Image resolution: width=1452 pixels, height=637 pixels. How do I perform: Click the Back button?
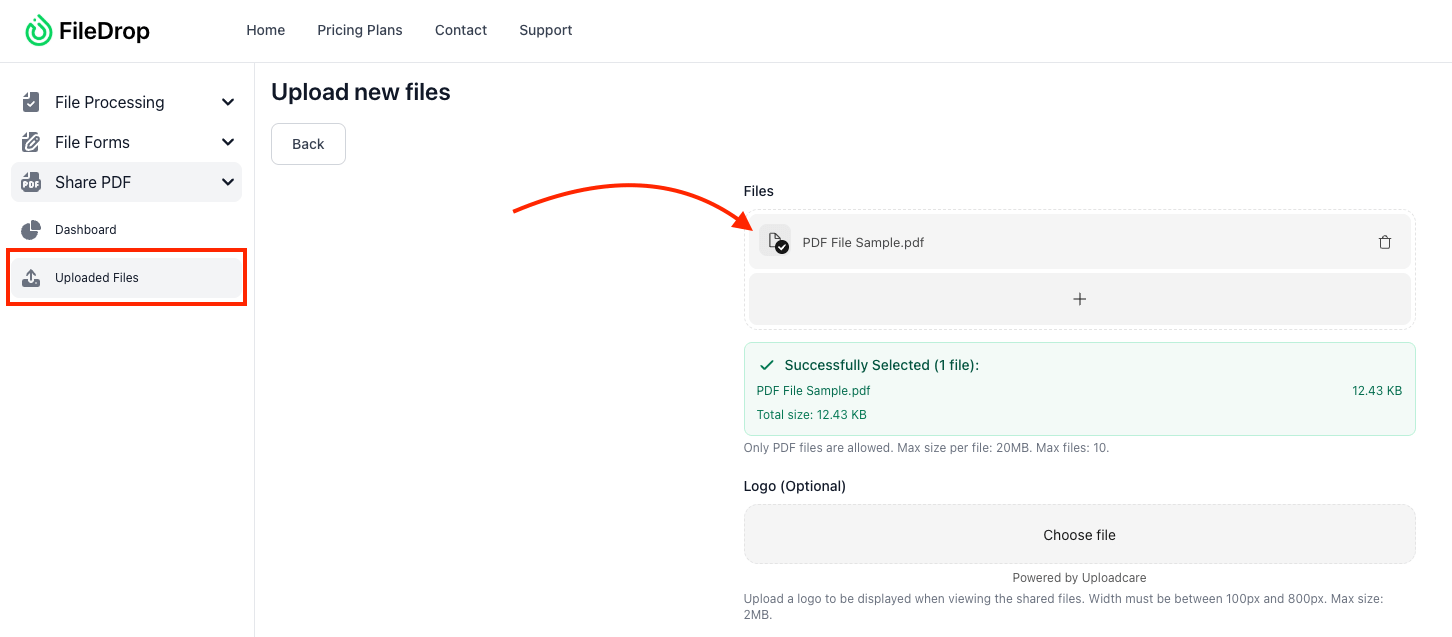[308, 144]
